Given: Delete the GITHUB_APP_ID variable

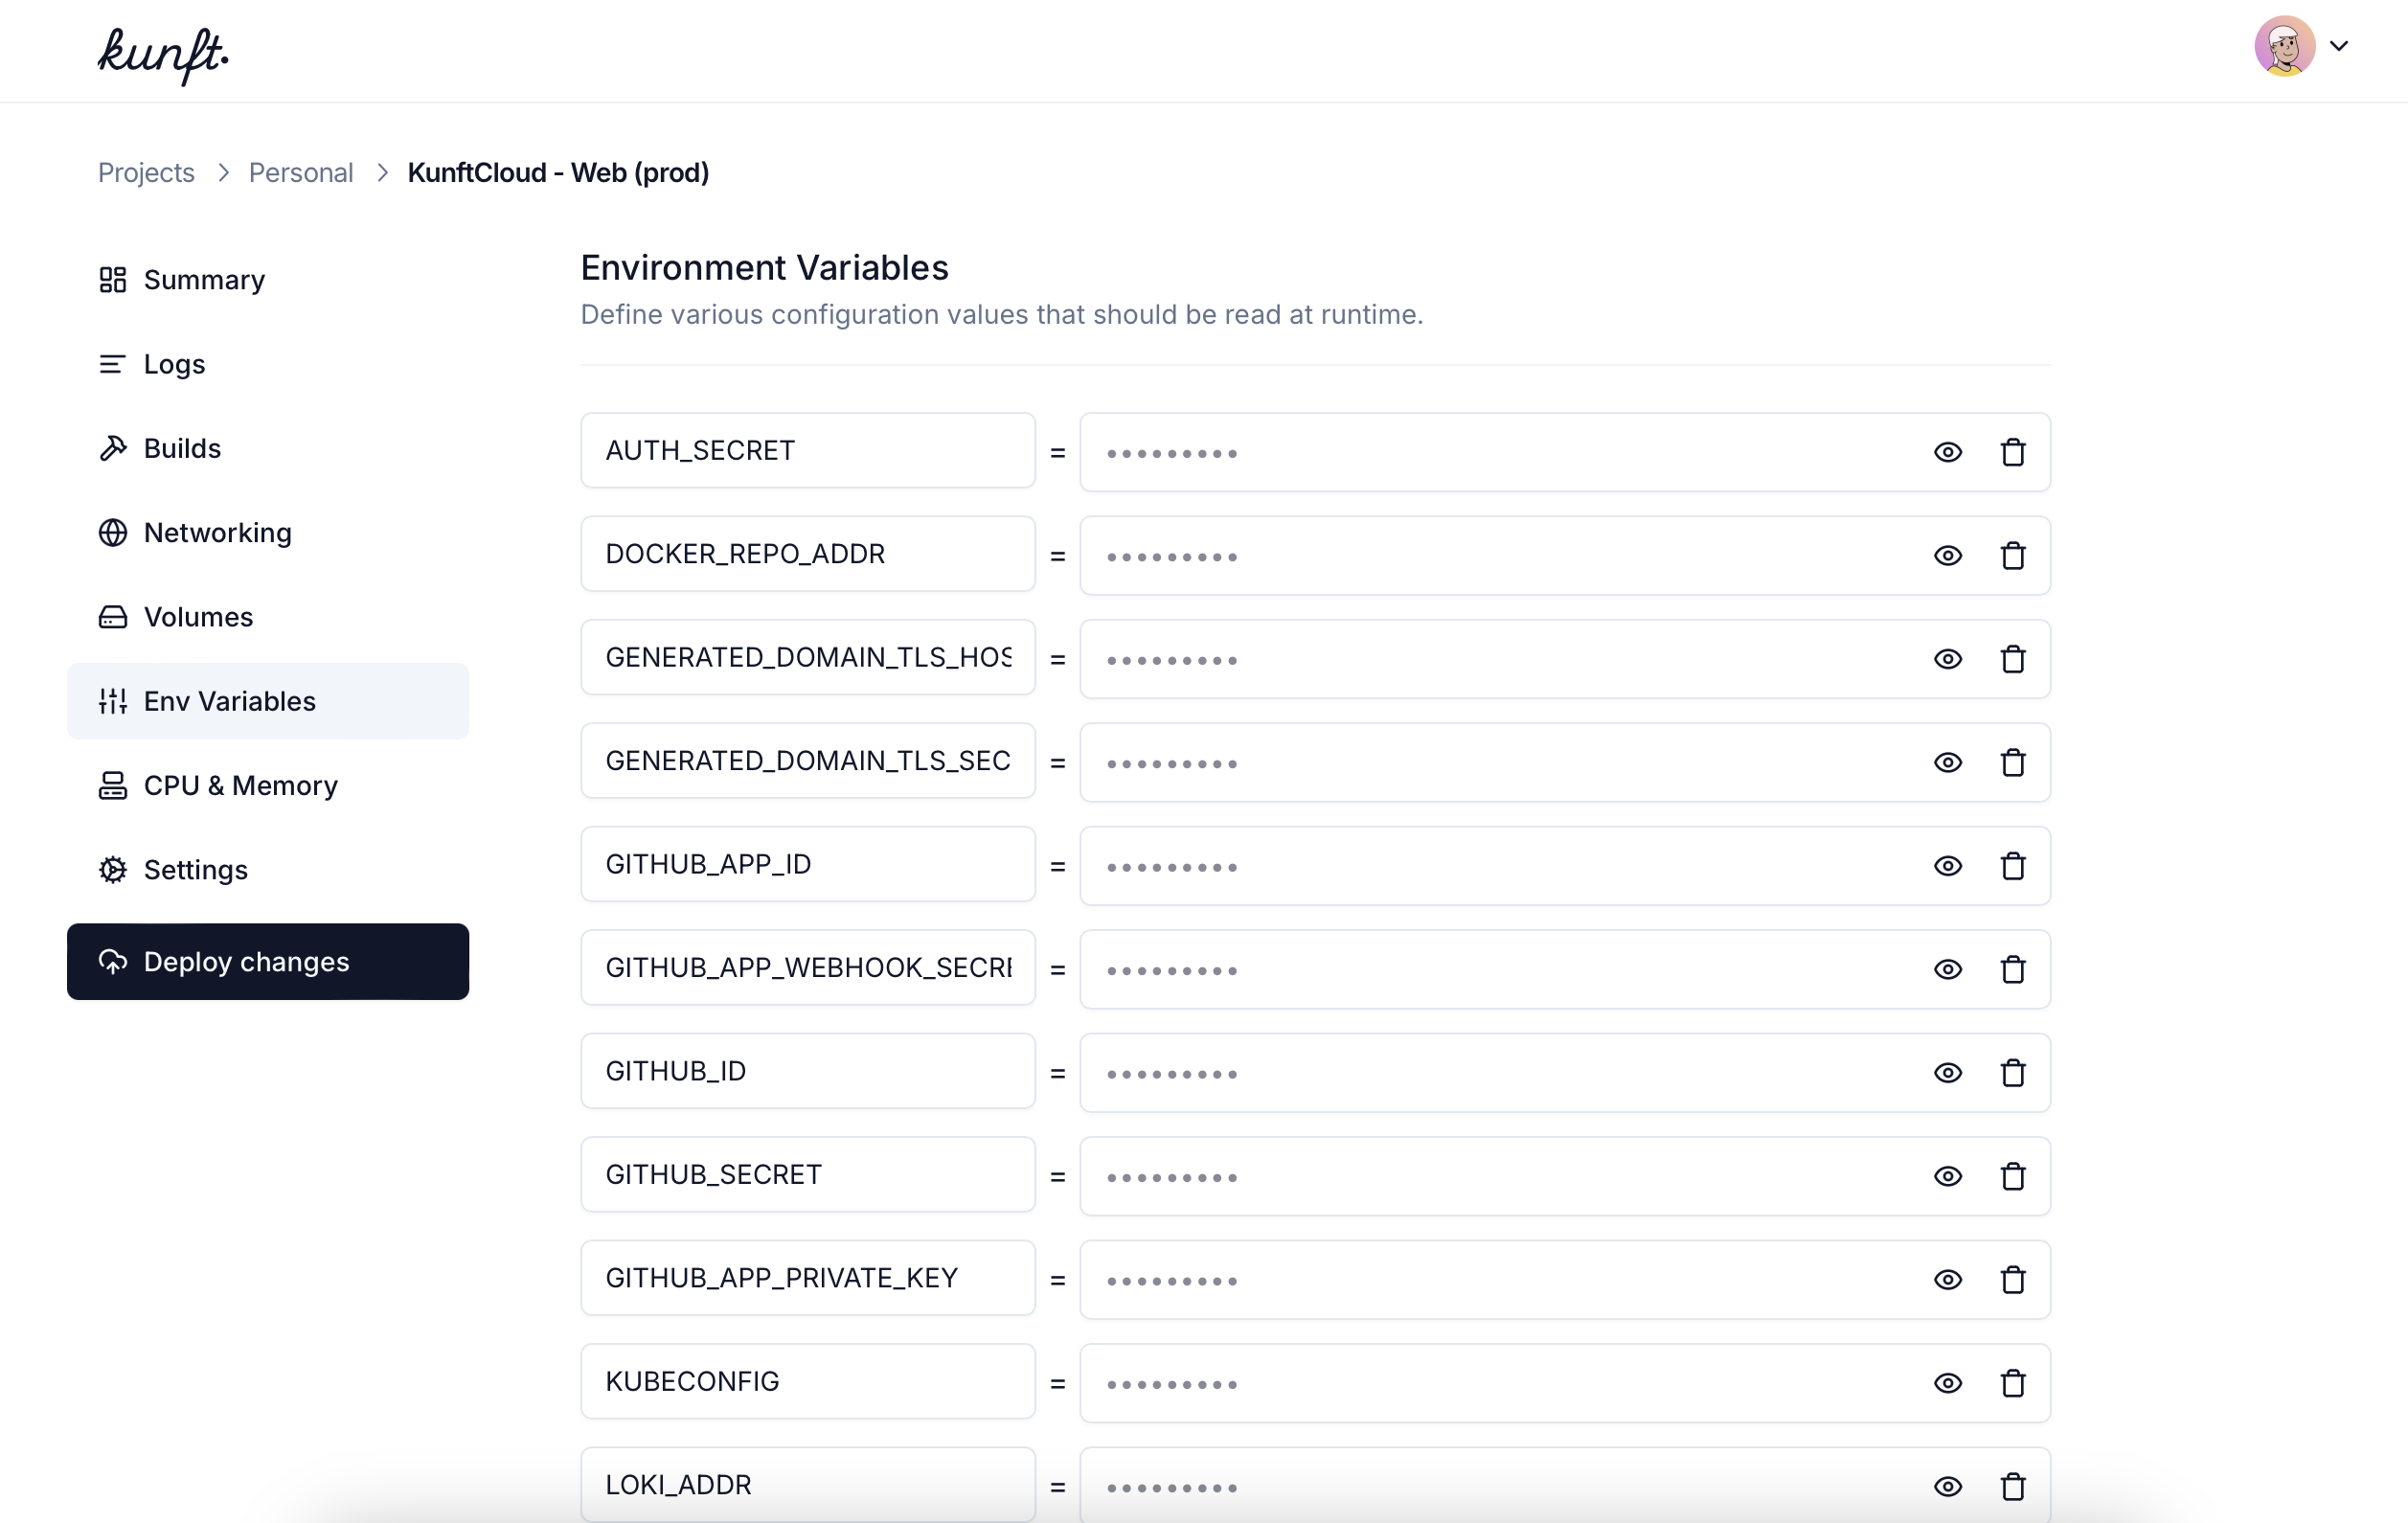Looking at the screenshot, I should 2012,866.
